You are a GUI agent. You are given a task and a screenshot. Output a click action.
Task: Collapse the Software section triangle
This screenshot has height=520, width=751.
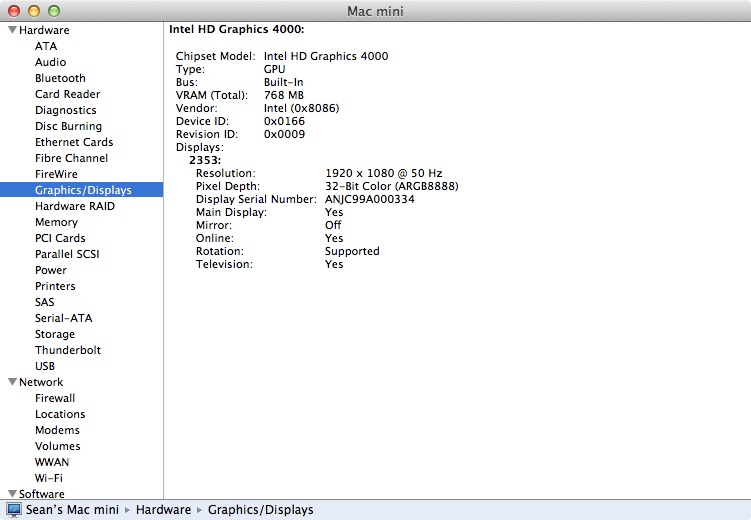(12, 493)
